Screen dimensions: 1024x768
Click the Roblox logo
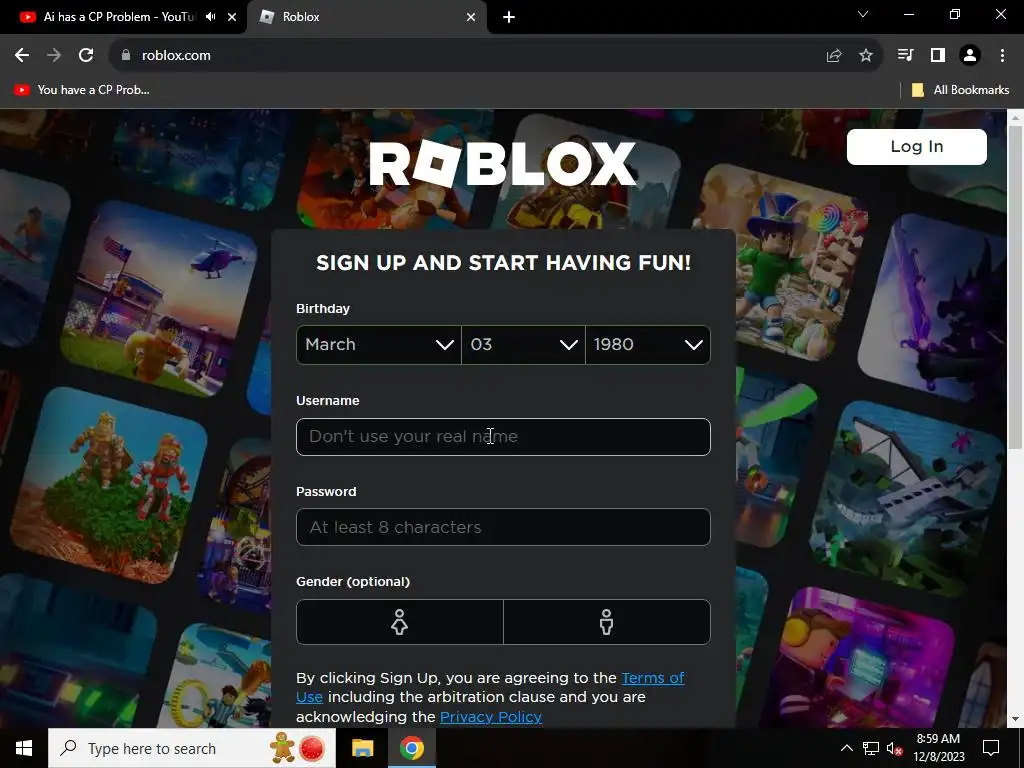[x=502, y=164]
